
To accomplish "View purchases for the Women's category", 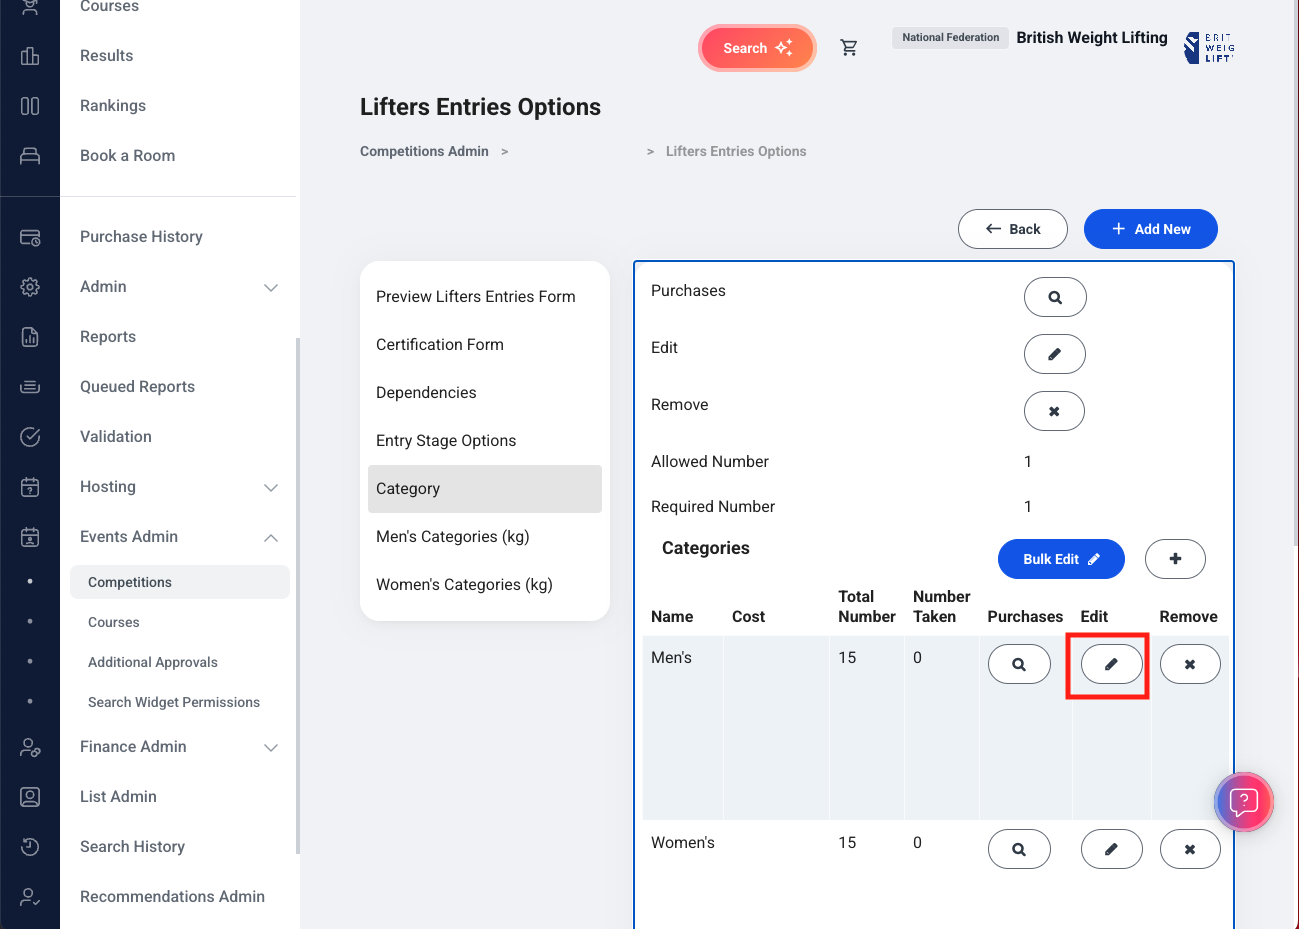I will (x=1019, y=849).
